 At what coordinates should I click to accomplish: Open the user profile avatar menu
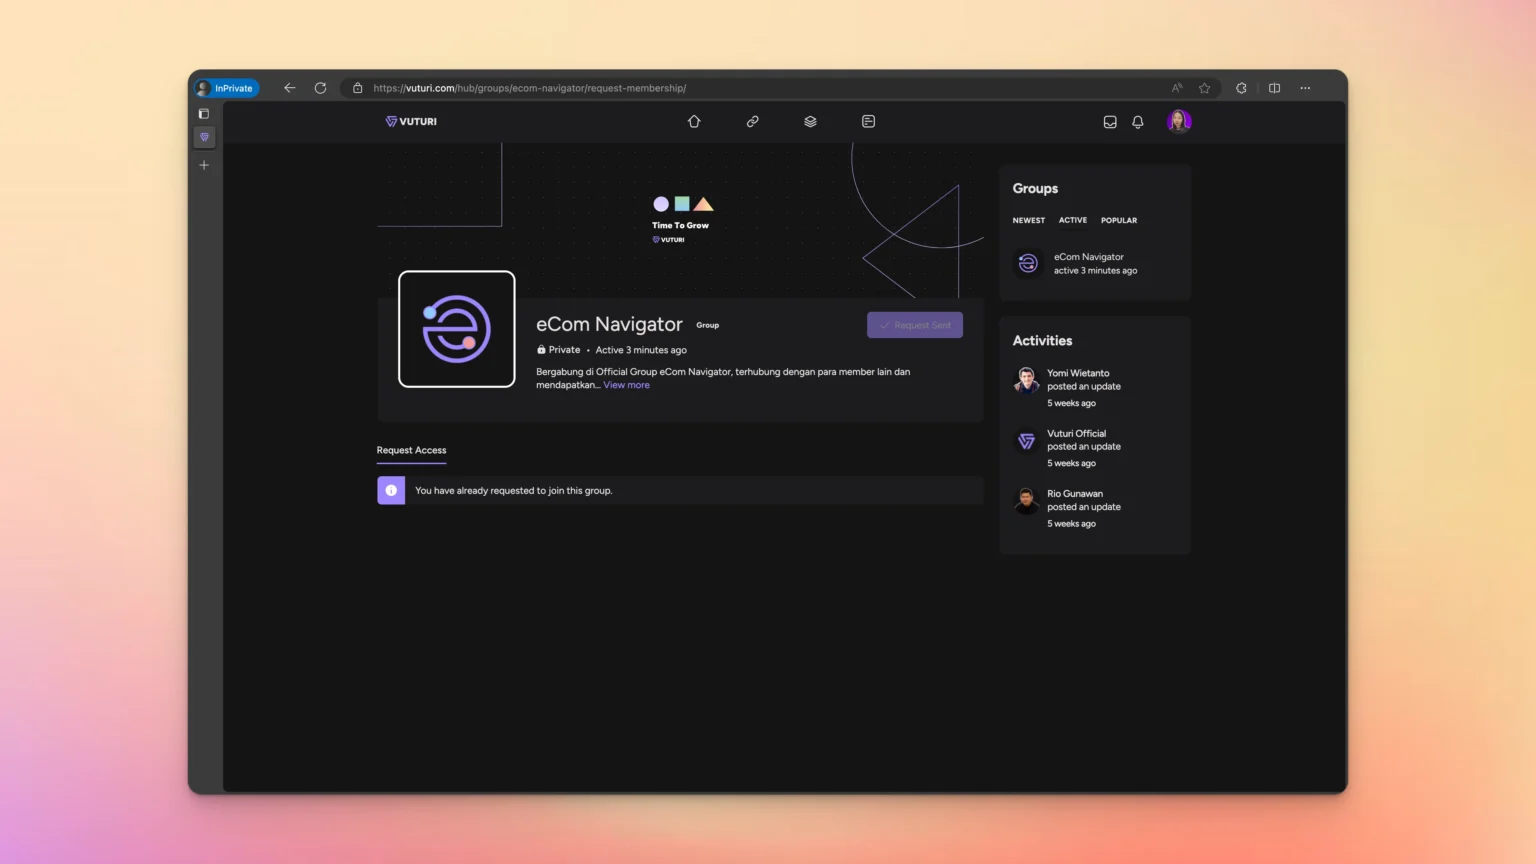(1179, 121)
